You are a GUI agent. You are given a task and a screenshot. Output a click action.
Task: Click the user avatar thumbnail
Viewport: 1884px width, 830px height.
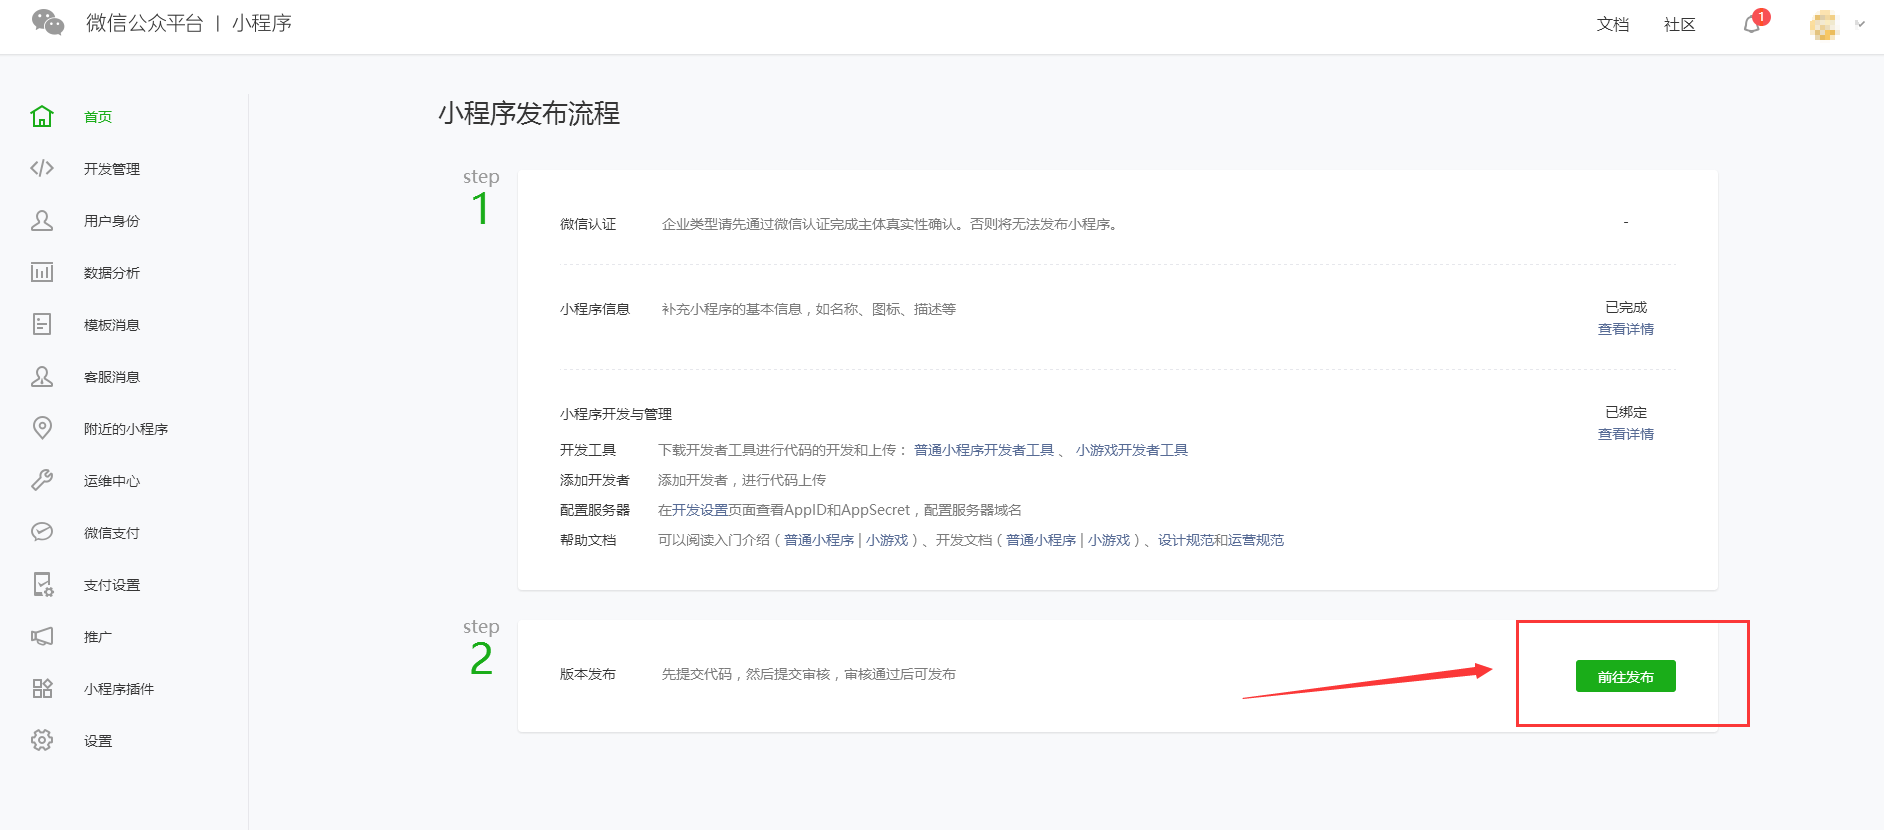pyautogui.click(x=1825, y=25)
